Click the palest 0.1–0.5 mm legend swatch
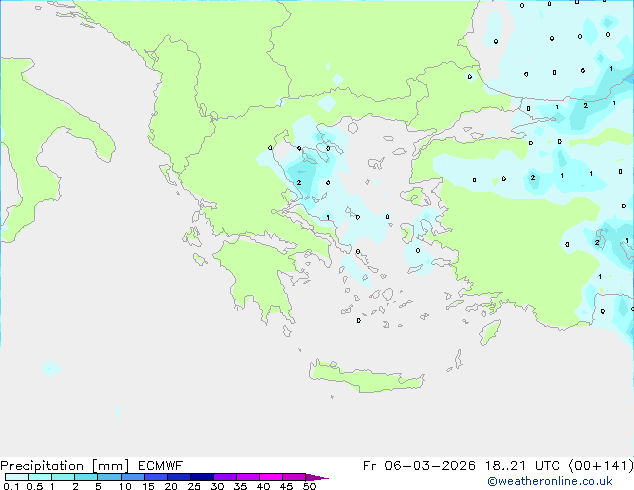 [x=17, y=477]
